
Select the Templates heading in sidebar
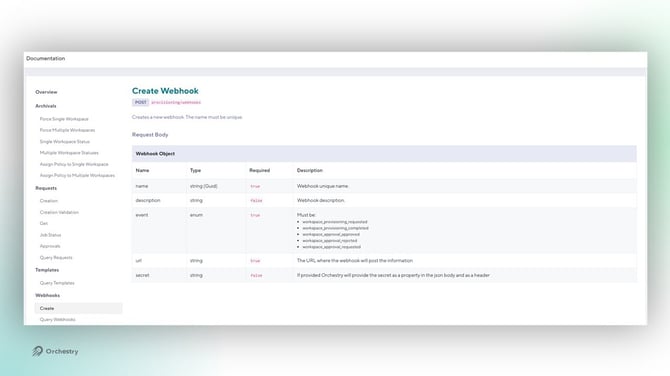(47, 270)
